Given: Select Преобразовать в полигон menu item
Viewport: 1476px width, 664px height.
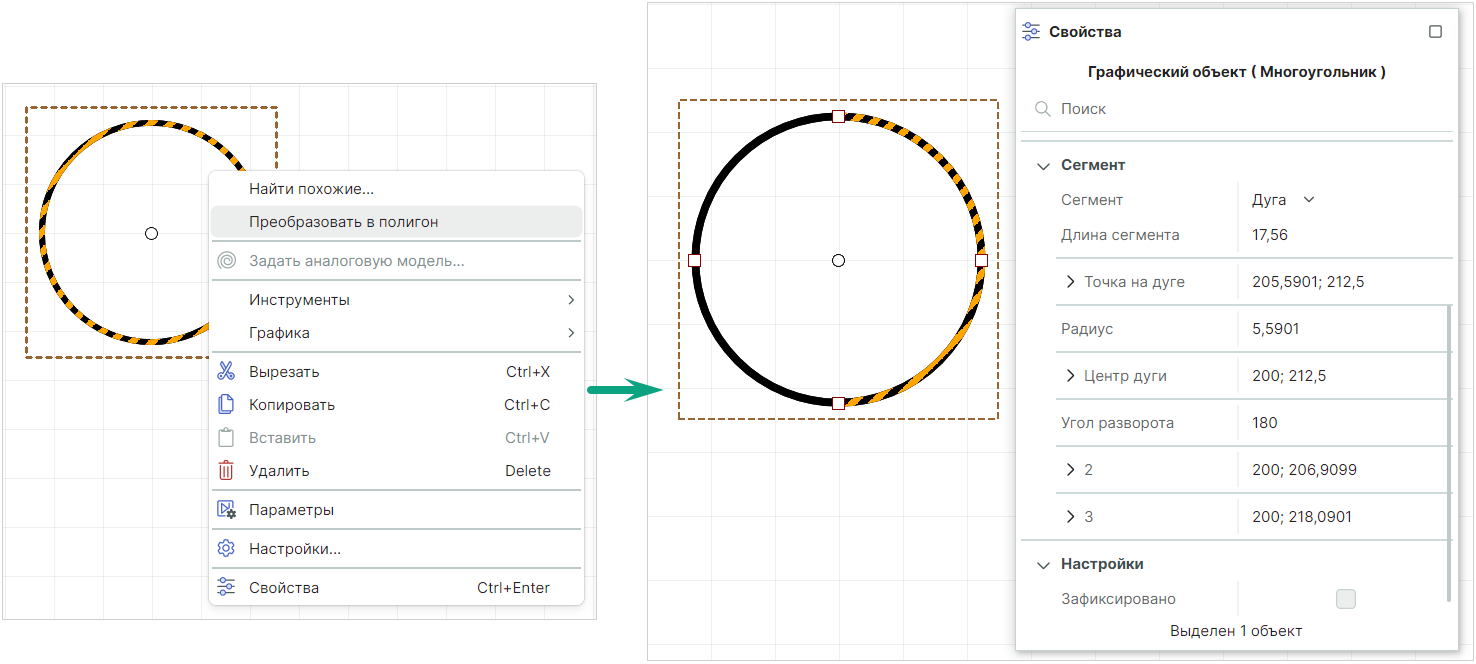Looking at the screenshot, I should pyautogui.click(x=344, y=222).
